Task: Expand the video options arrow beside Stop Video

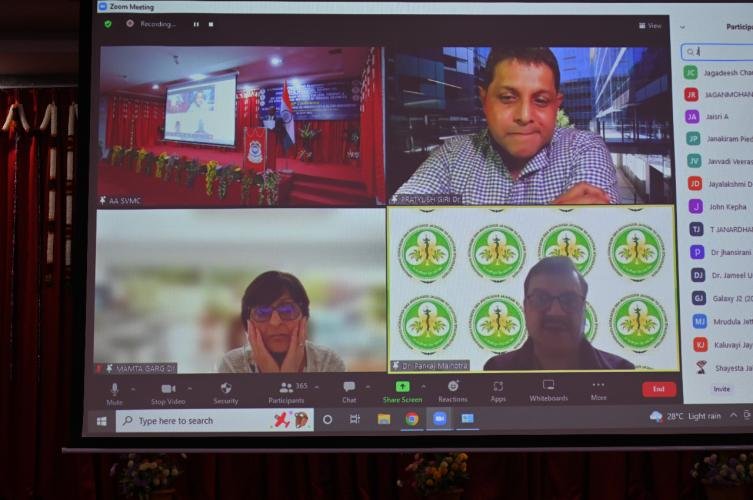Action: [189, 387]
